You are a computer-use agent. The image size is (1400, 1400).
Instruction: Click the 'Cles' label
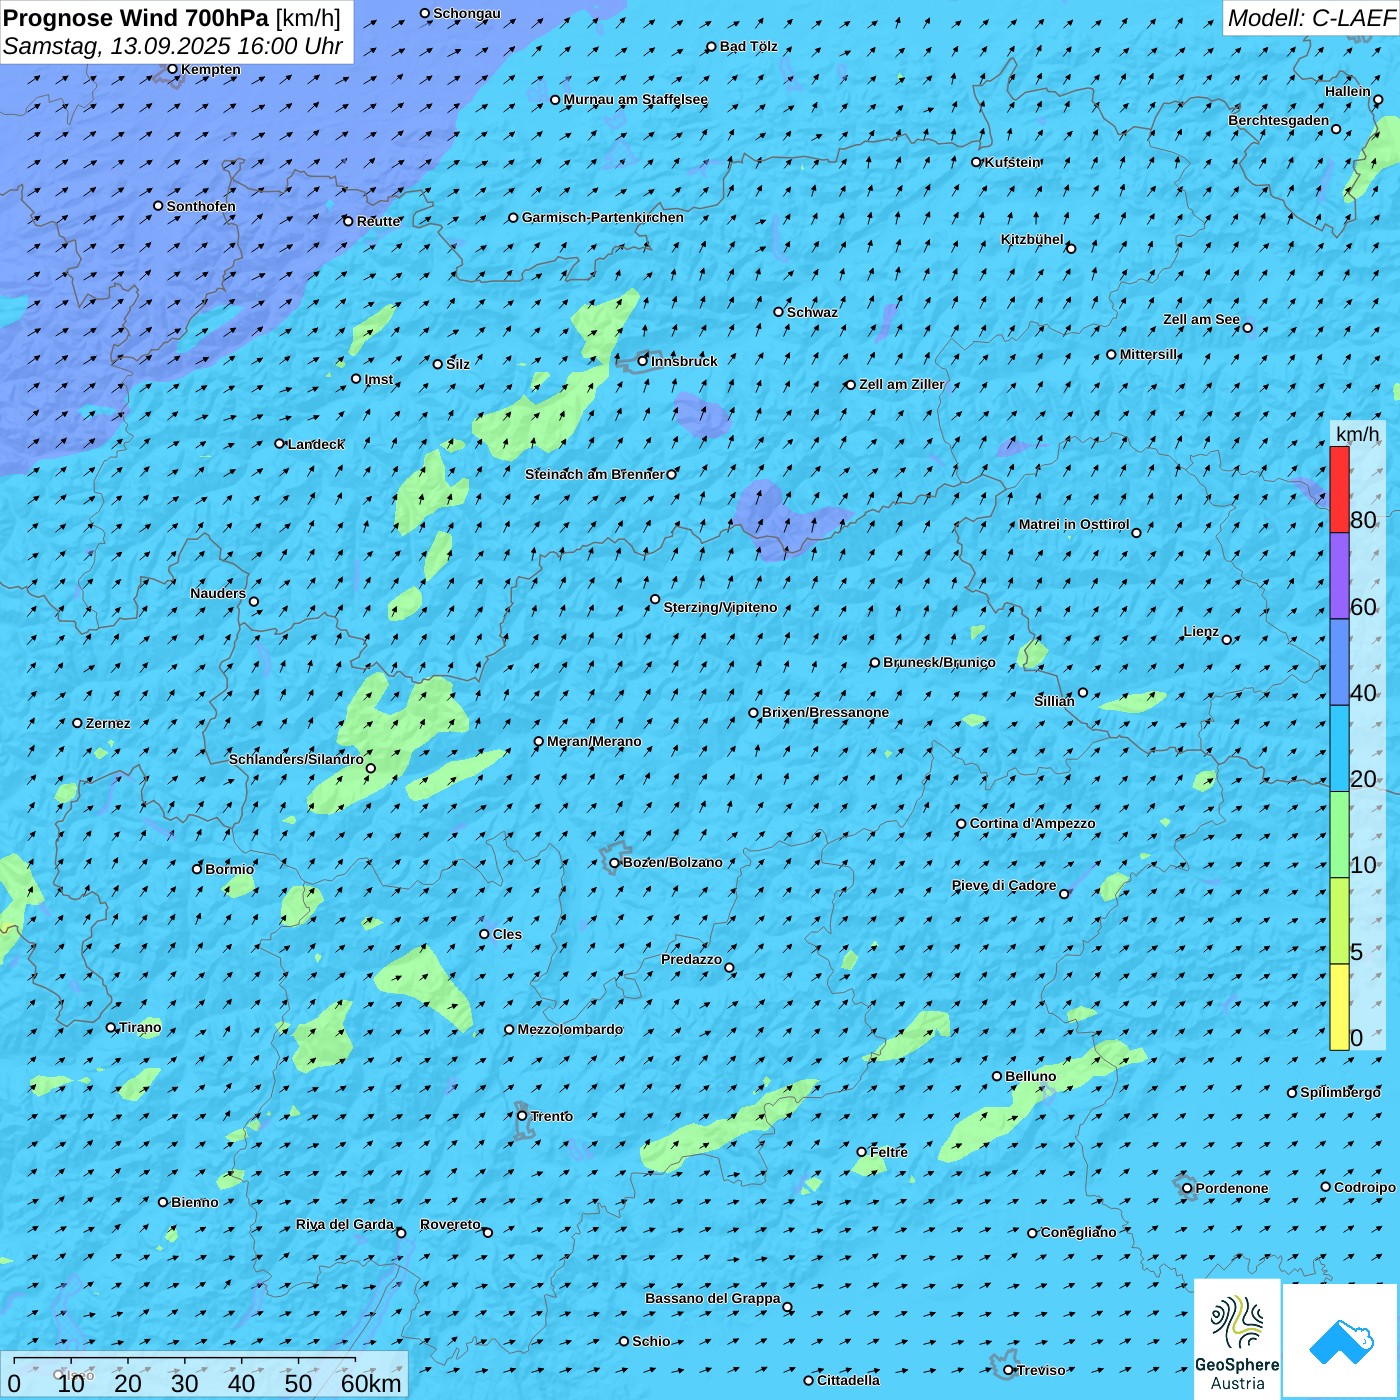(507, 934)
